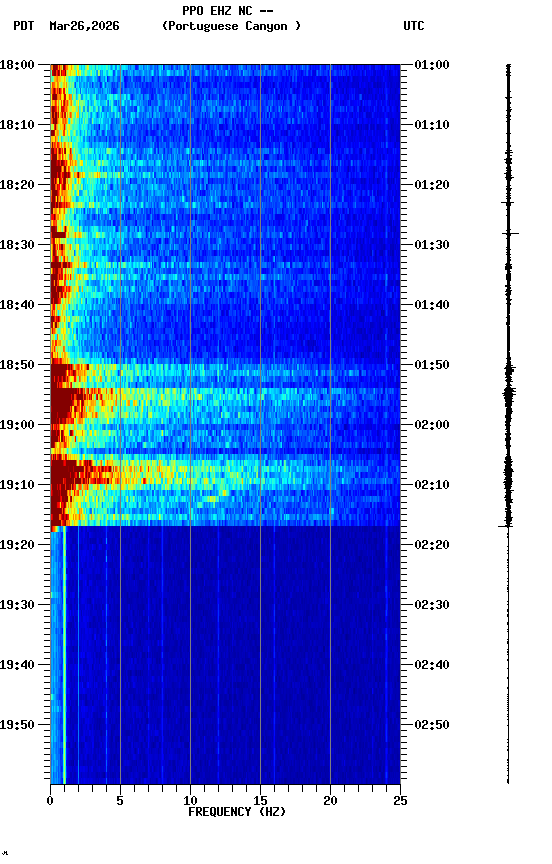Click the '19:10' PDT time label
Viewport: 552px width, 864px height.
point(17,485)
